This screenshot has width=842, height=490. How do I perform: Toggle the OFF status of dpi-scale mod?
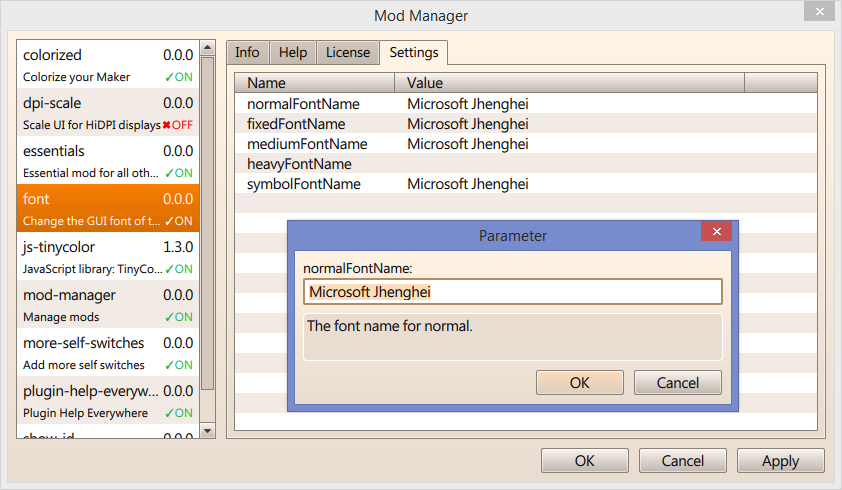point(177,125)
